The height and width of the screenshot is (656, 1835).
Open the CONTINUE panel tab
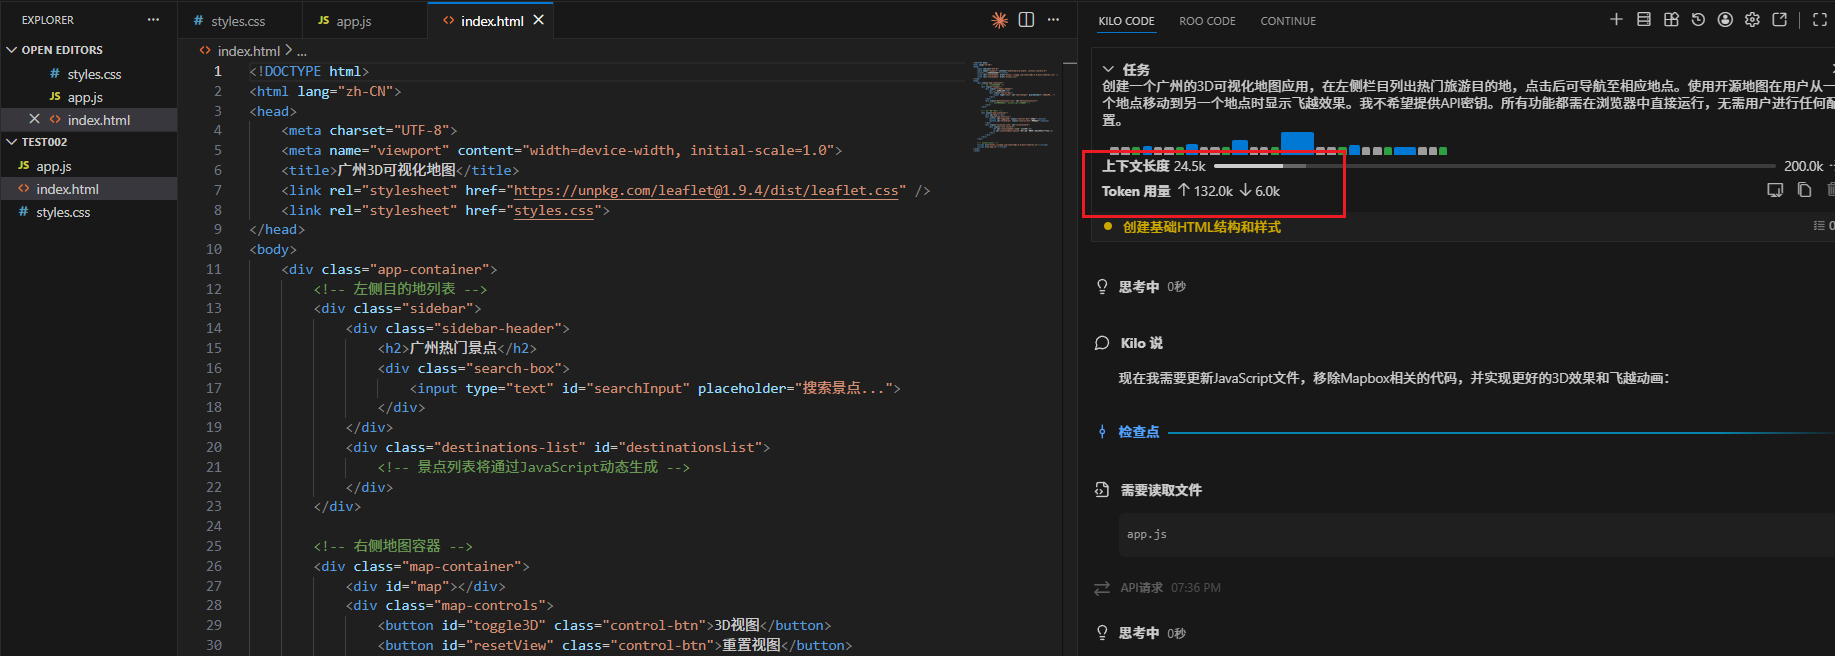click(x=1288, y=21)
